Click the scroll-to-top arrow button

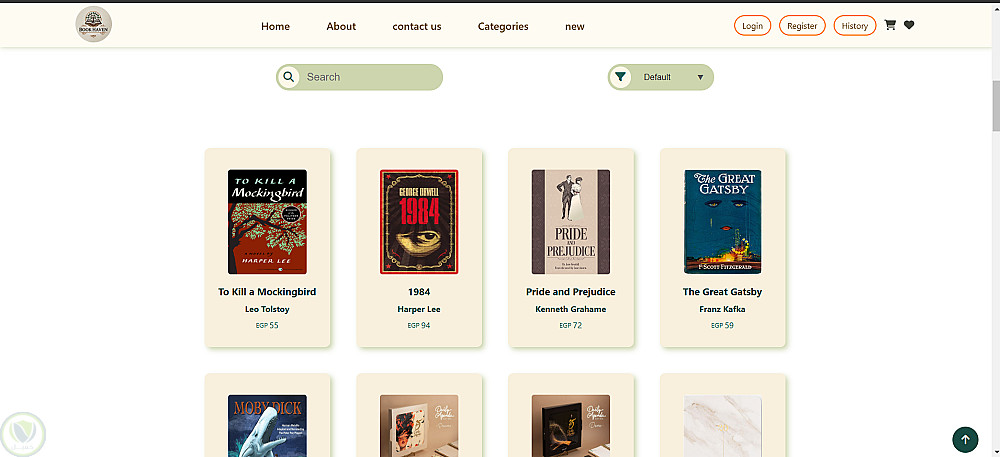(x=965, y=439)
